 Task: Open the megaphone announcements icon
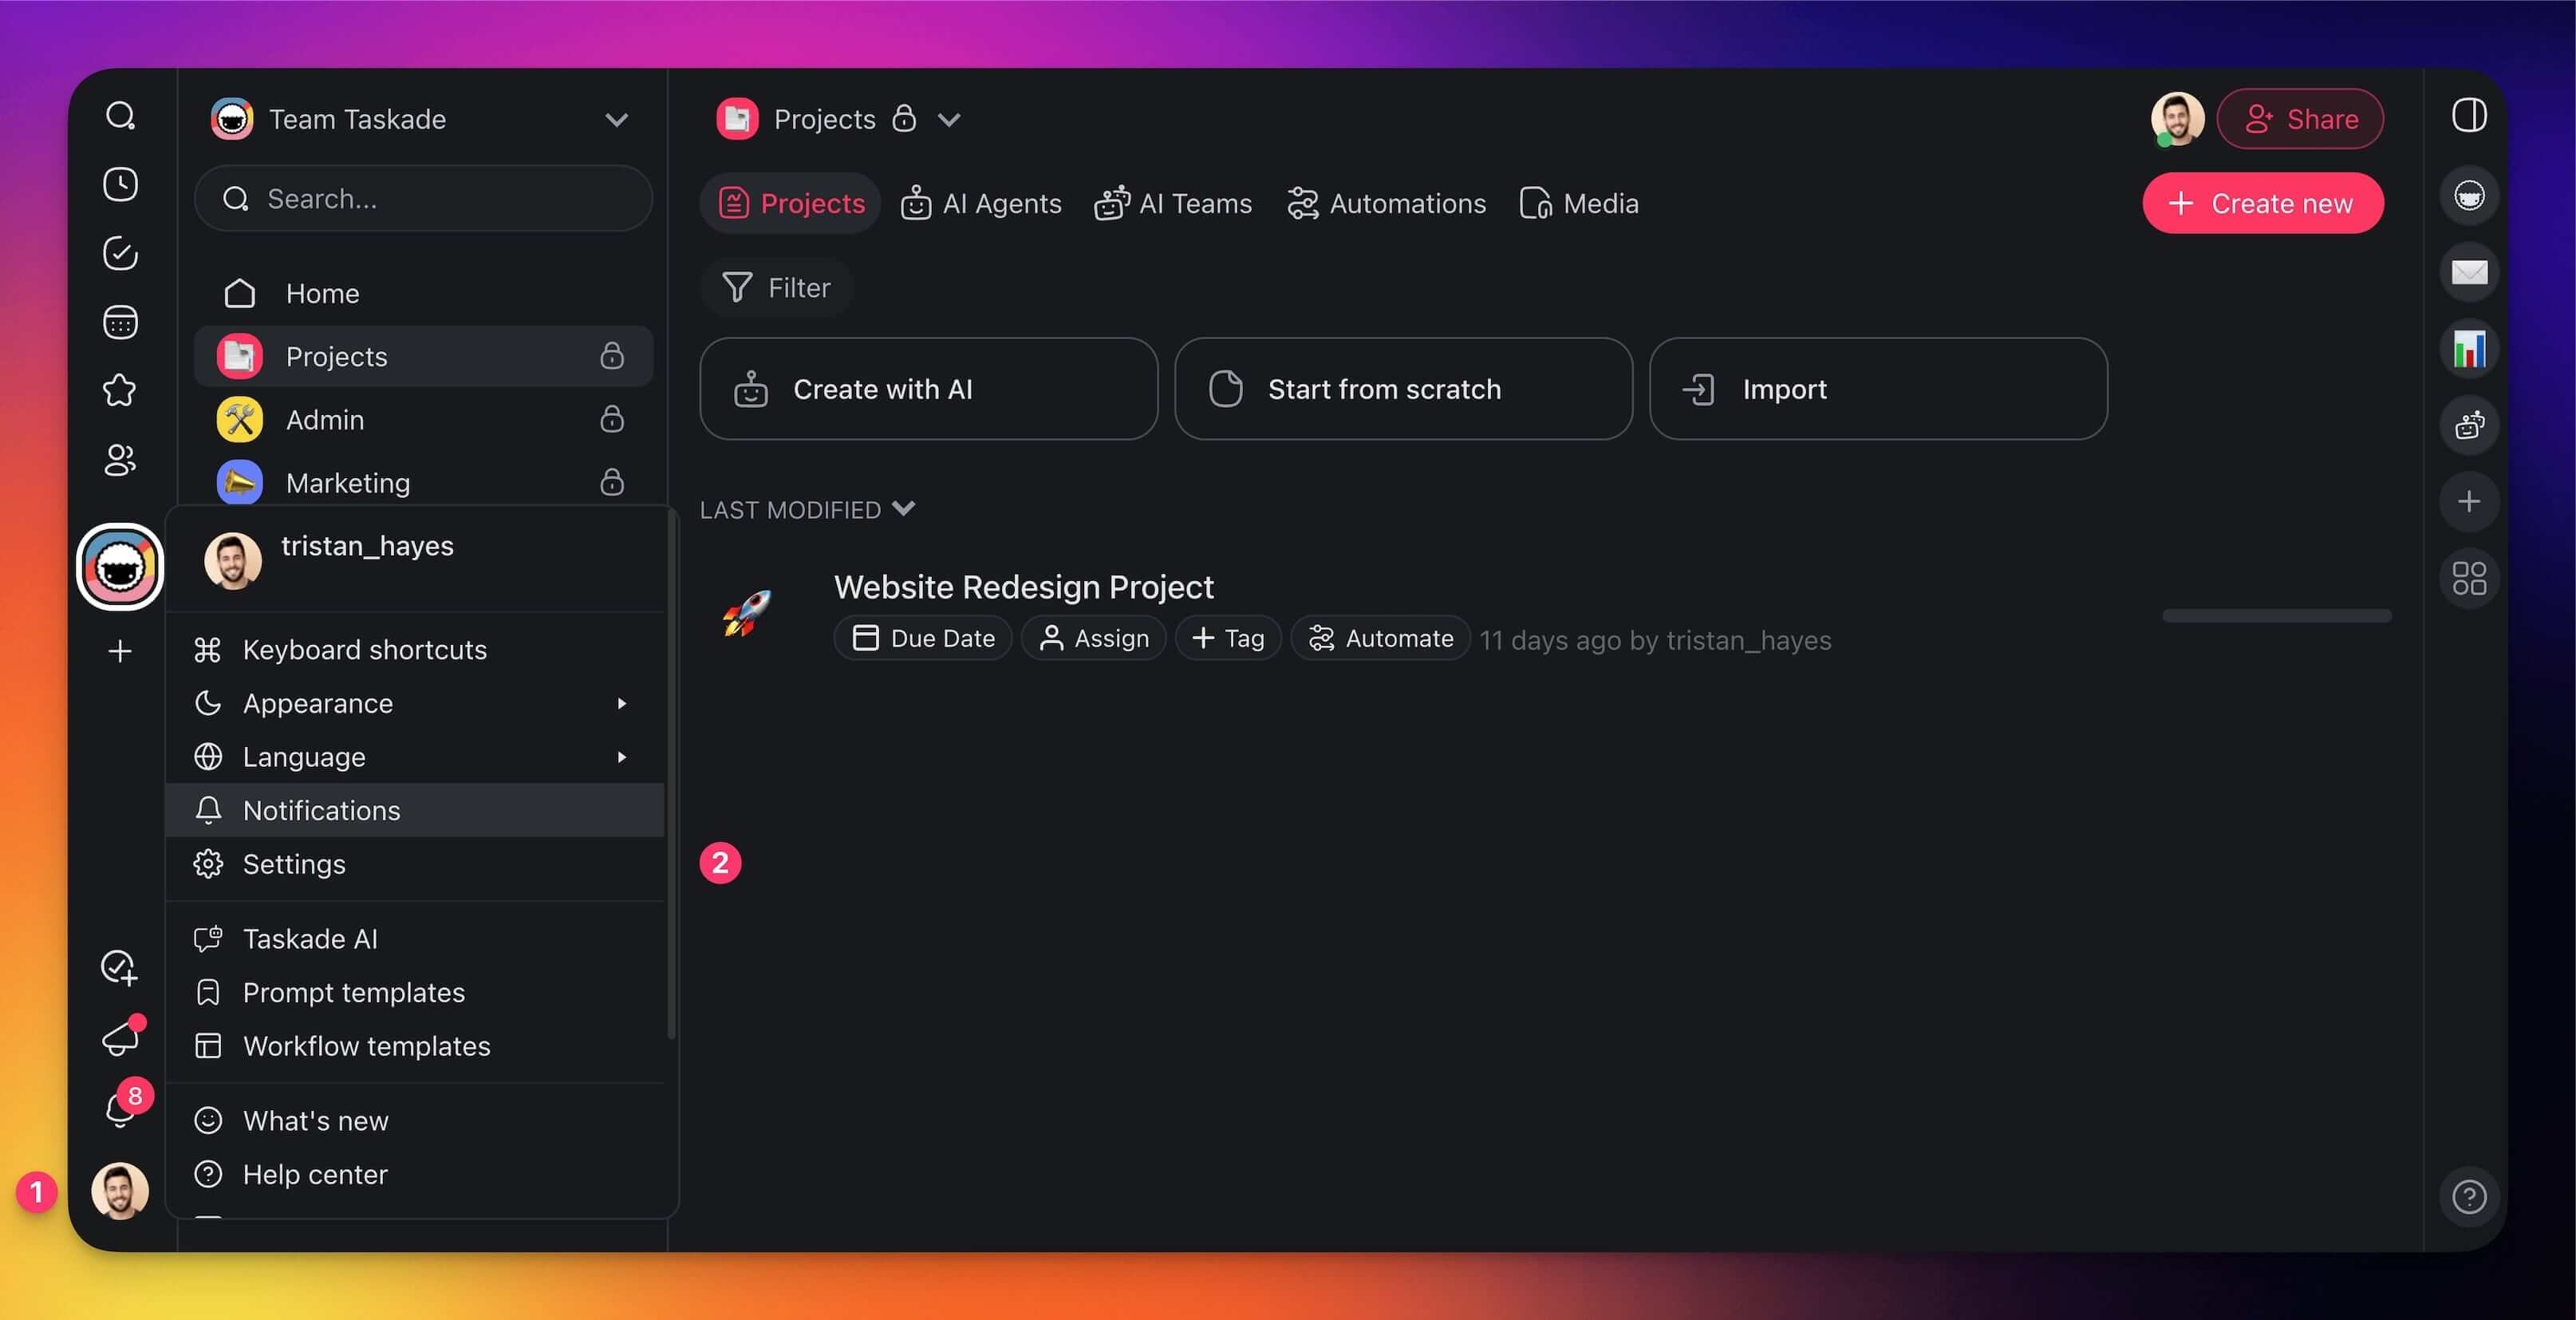click(120, 1038)
